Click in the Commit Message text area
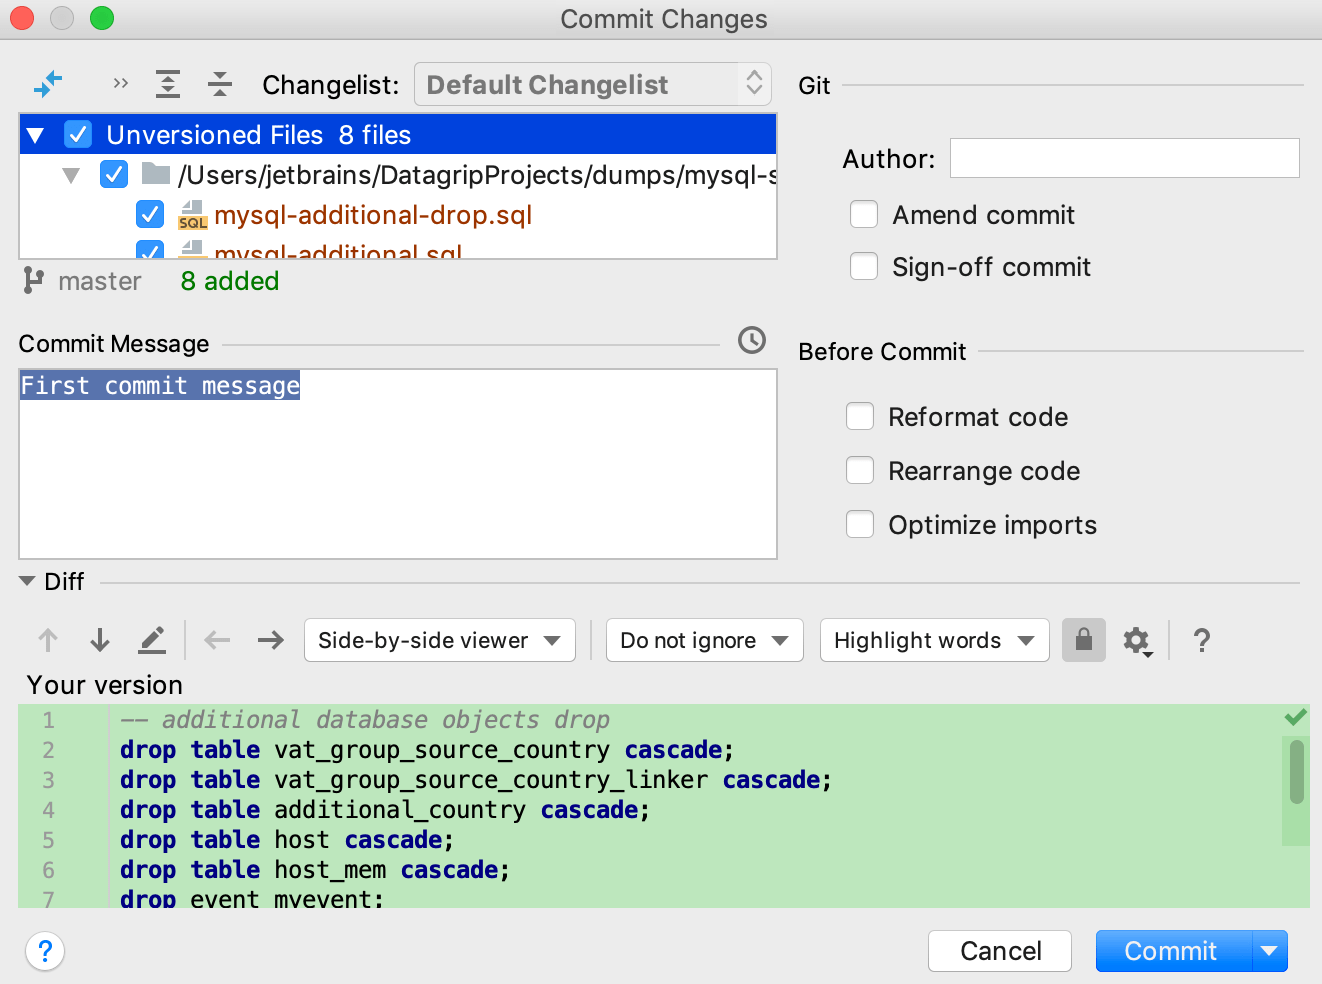 pyautogui.click(x=398, y=464)
